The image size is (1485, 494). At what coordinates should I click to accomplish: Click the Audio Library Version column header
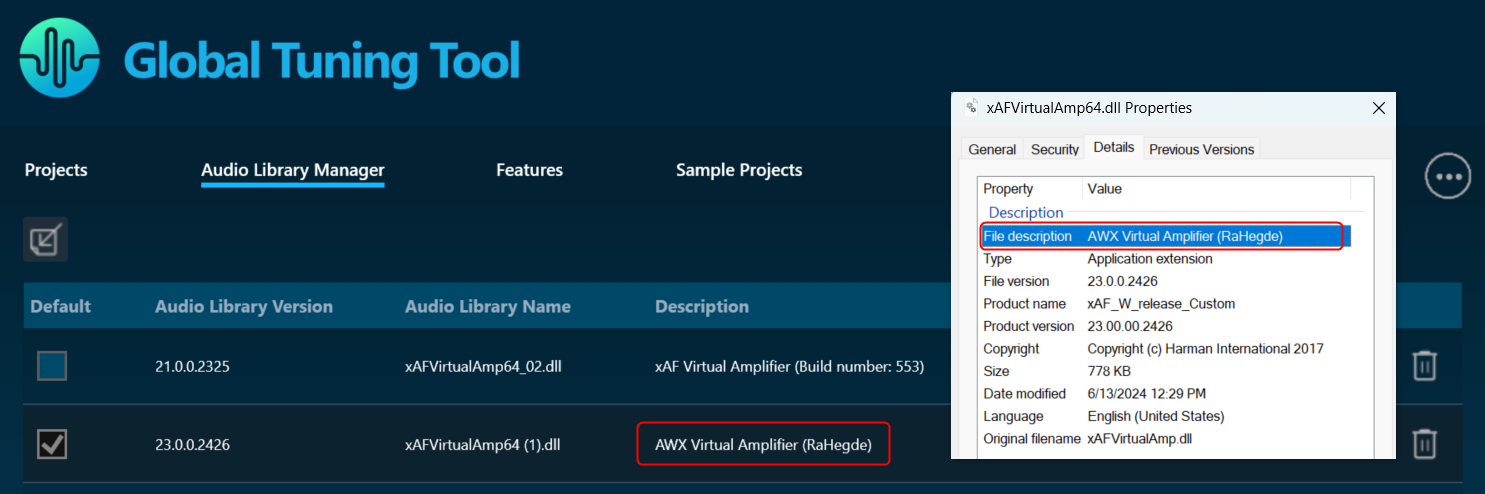tap(243, 306)
